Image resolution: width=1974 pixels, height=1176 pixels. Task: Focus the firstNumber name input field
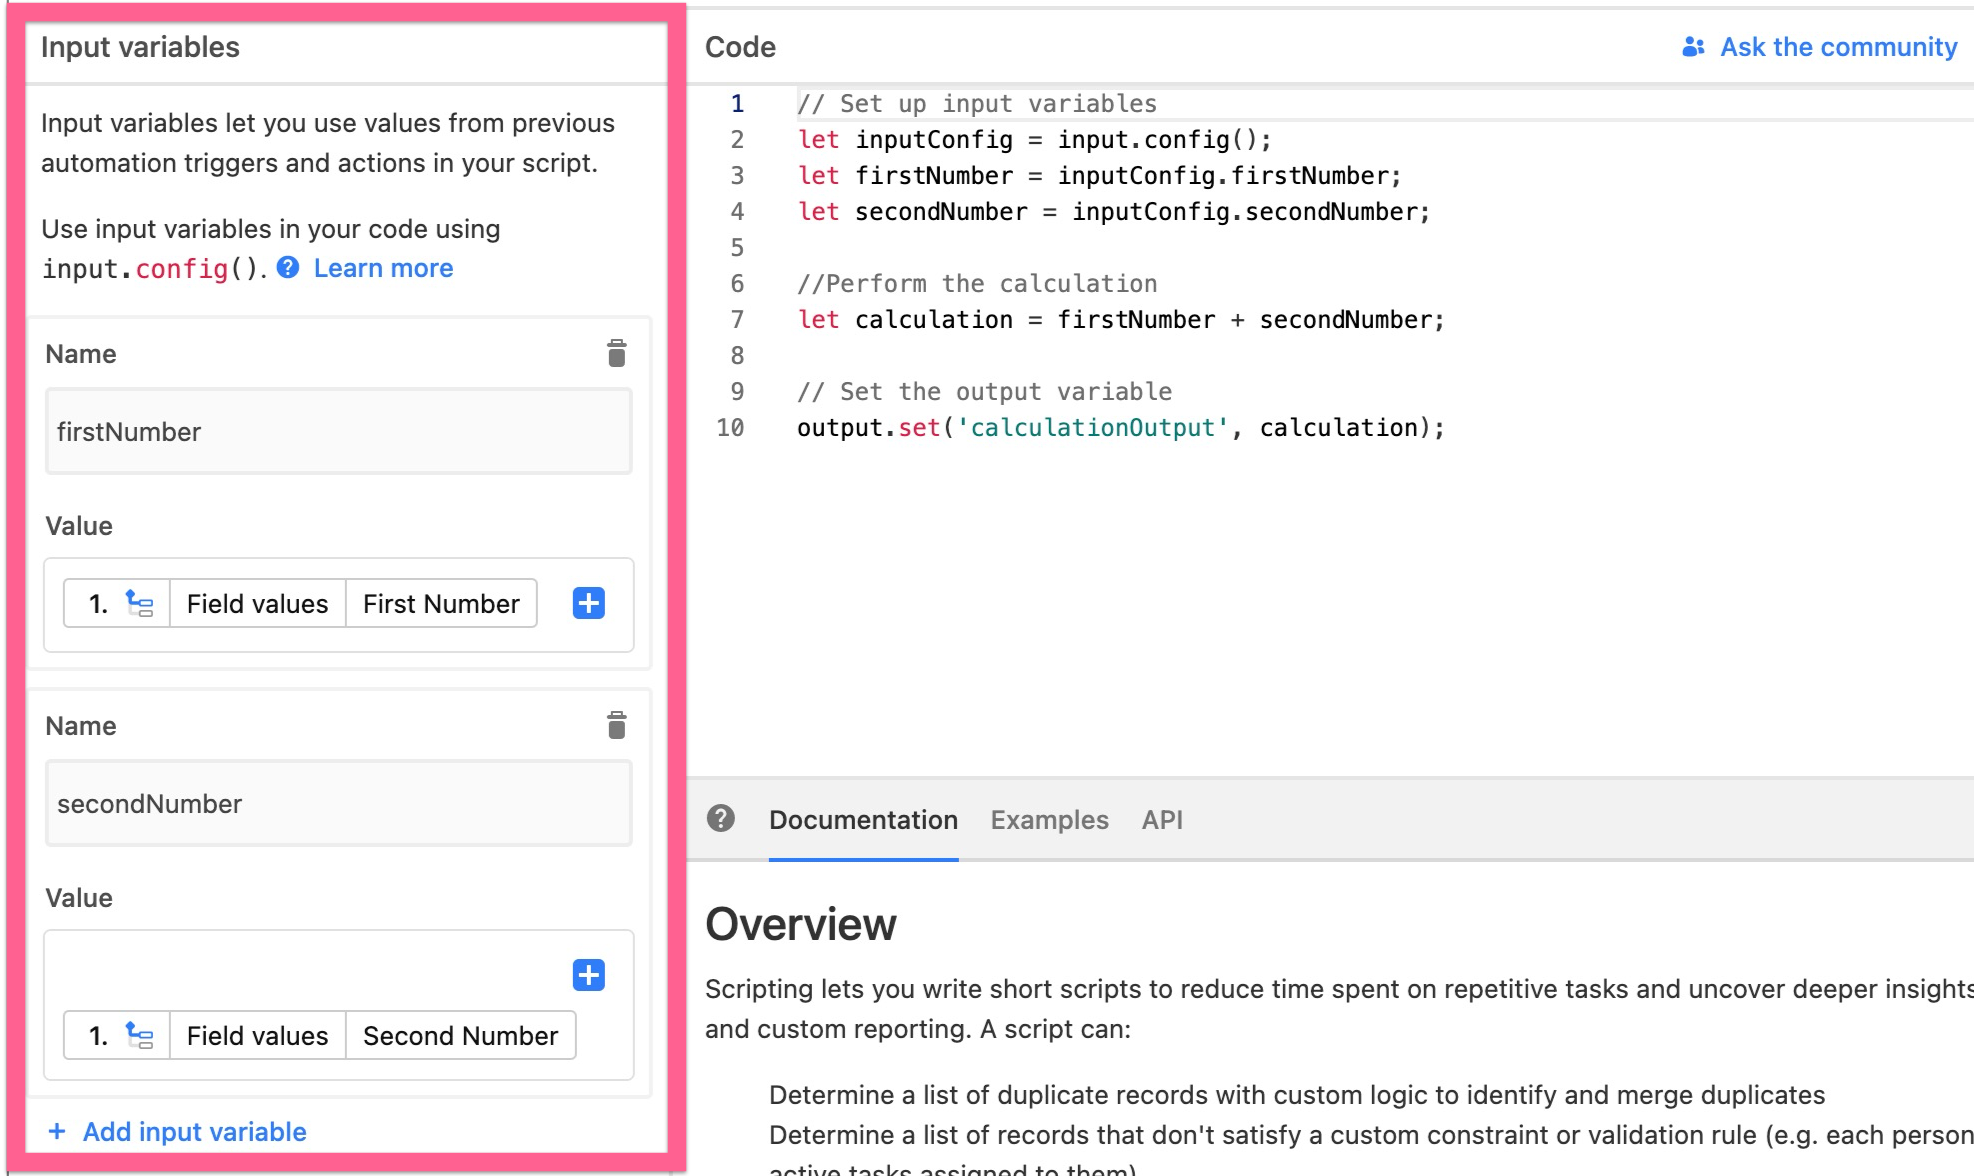click(x=339, y=432)
